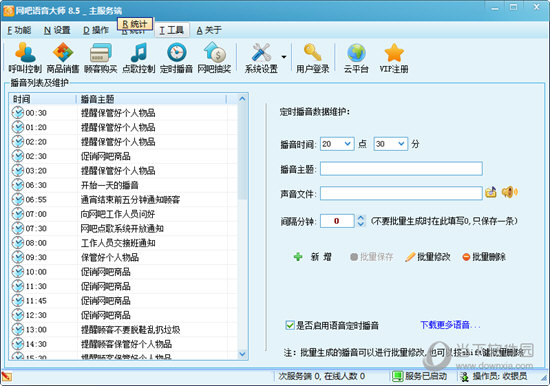Screen dimensions: 550x386
Task: Open the 定时播音 timed broadcast tool
Action: pyautogui.click(x=176, y=58)
